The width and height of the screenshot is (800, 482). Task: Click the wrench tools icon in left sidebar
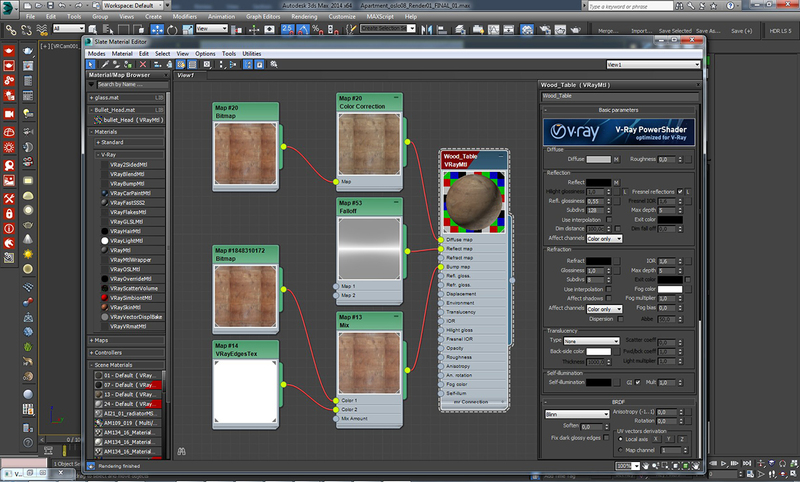[9, 198]
